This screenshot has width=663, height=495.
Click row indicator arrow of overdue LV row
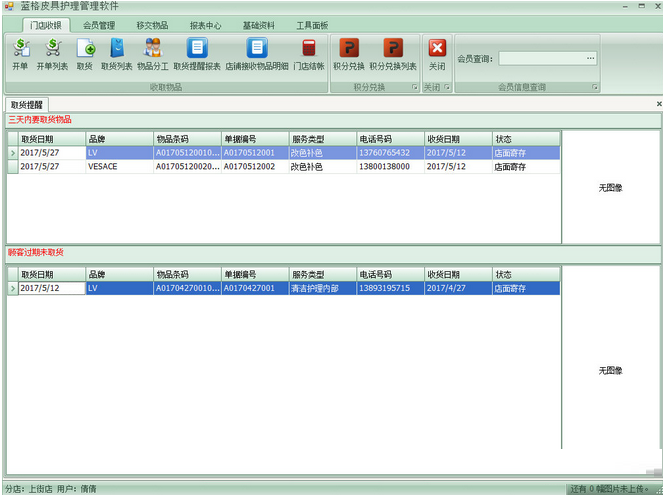(x=13, y=288)
